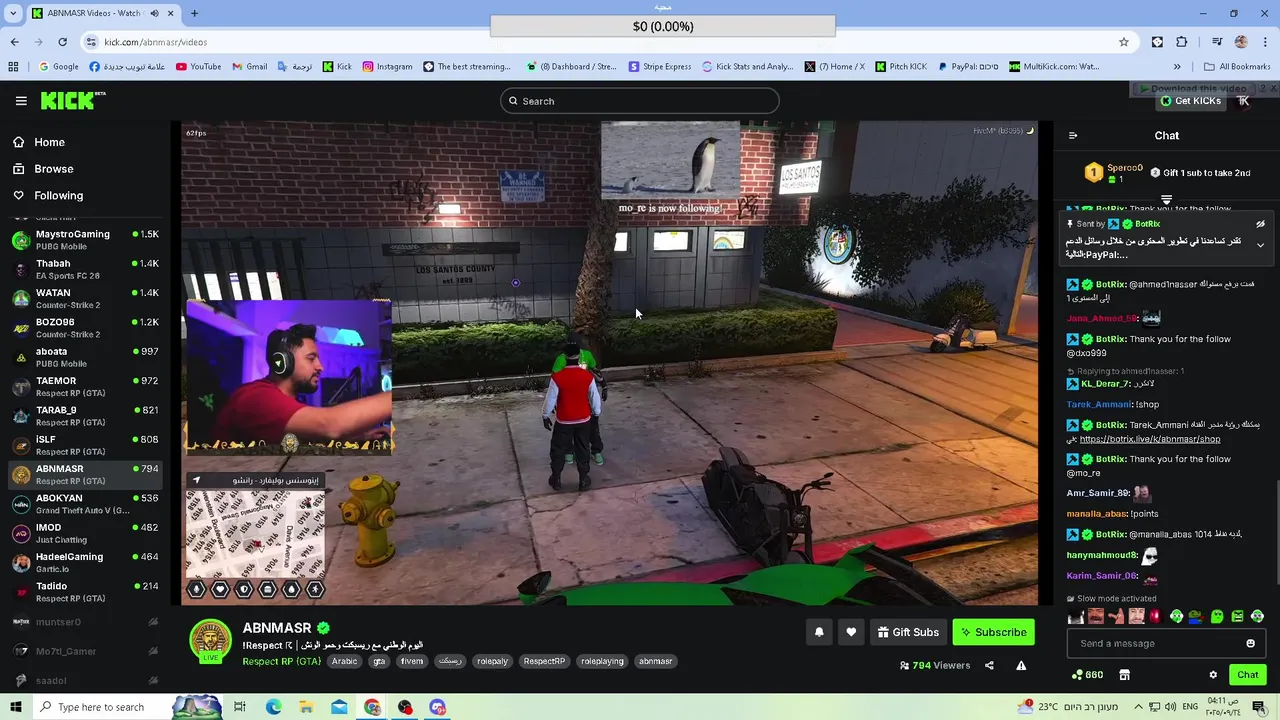Select the roleplaying tag
The image size is (1280, 720).
[602, 661]
